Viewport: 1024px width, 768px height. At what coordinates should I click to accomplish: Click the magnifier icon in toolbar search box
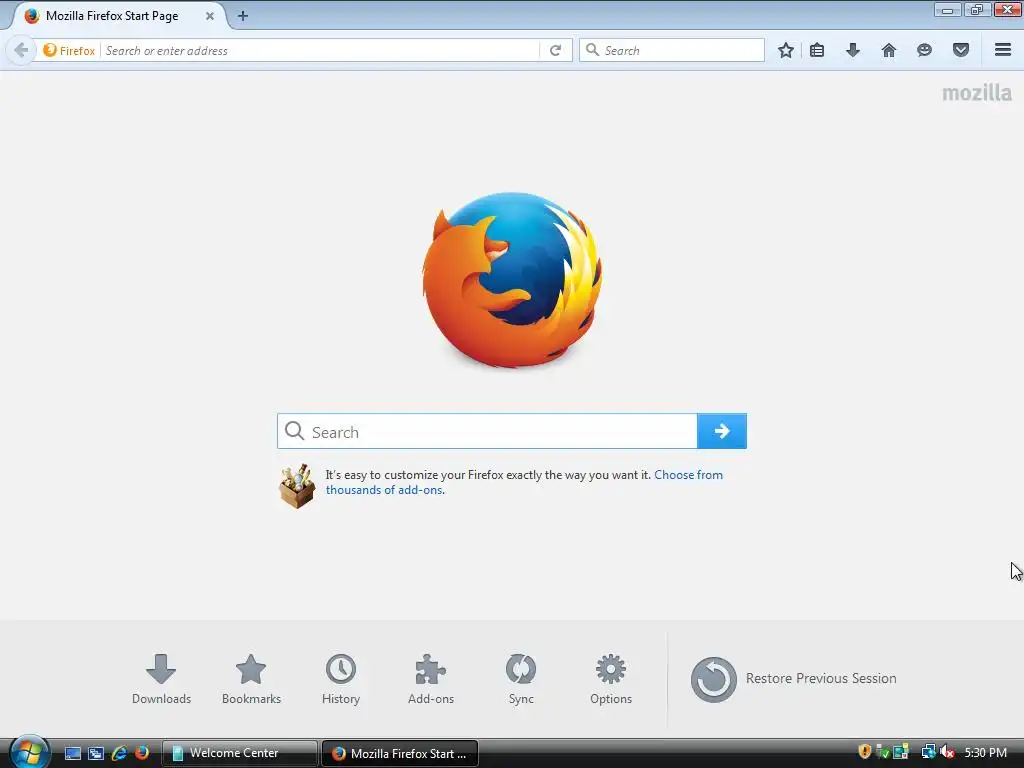592,50
